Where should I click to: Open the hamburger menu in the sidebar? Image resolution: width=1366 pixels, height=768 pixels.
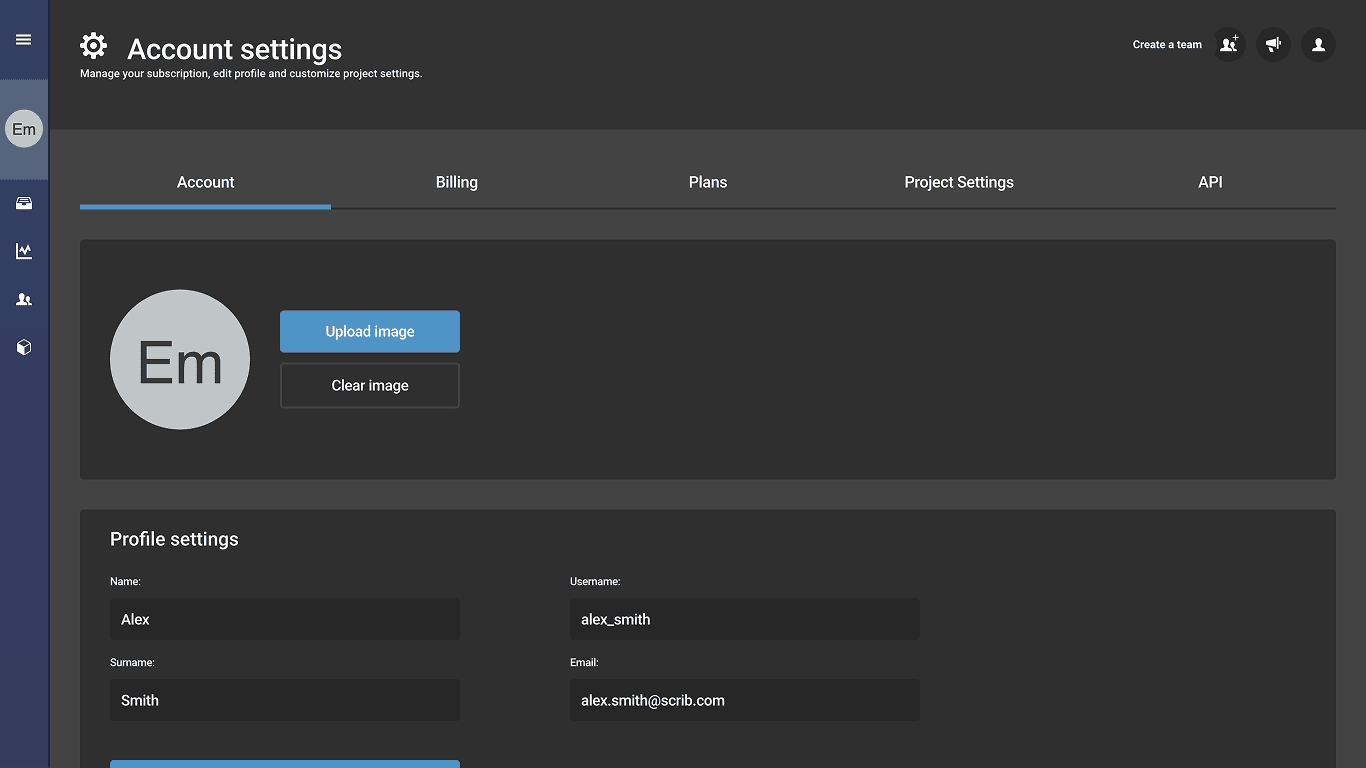[24, 40]
